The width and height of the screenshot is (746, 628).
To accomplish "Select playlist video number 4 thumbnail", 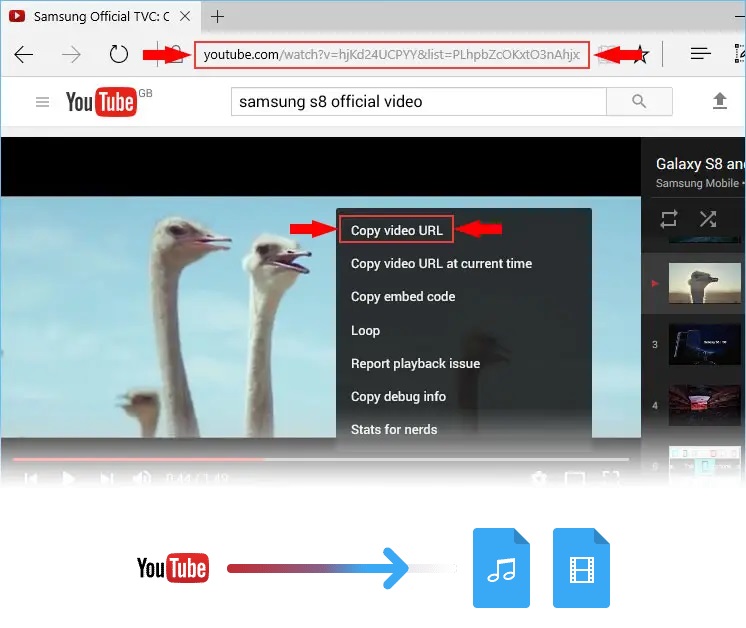I will coord(705,405).
